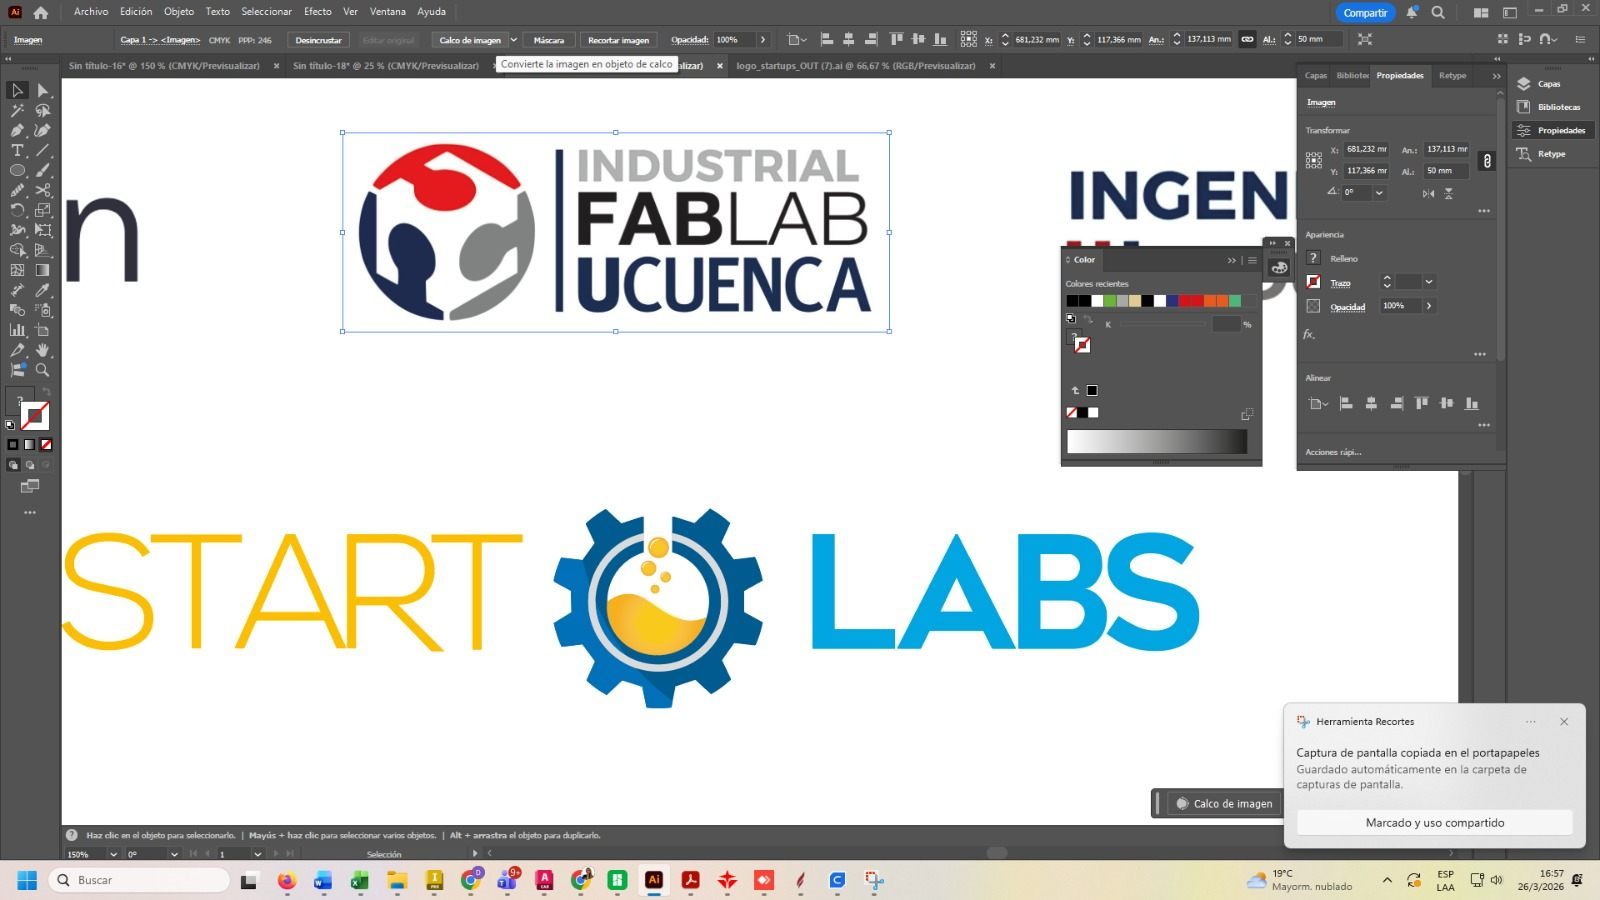Toggle constrain width and height proportions link
Viewport: 1600px width, 900px height.
point(1487,160)
